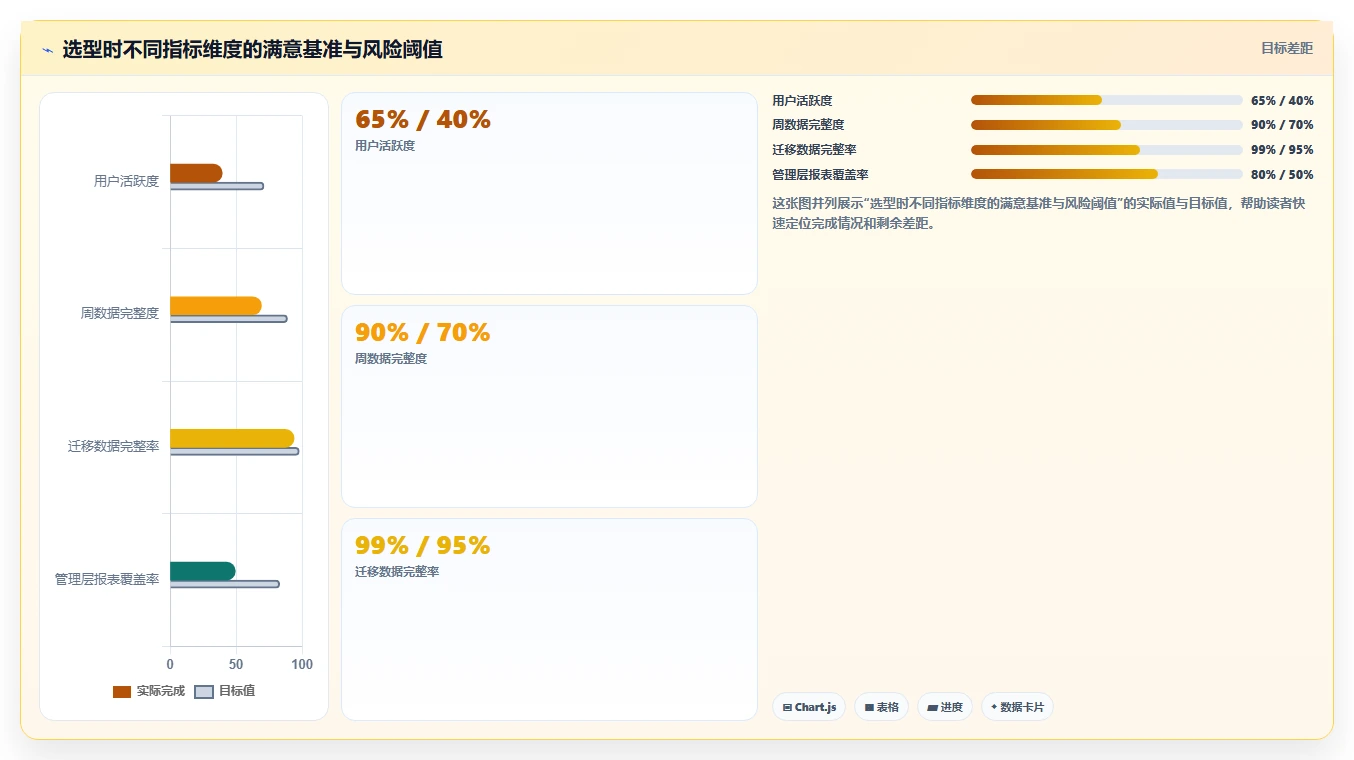Click the 周数据完整度 label in the progress list

808,125
